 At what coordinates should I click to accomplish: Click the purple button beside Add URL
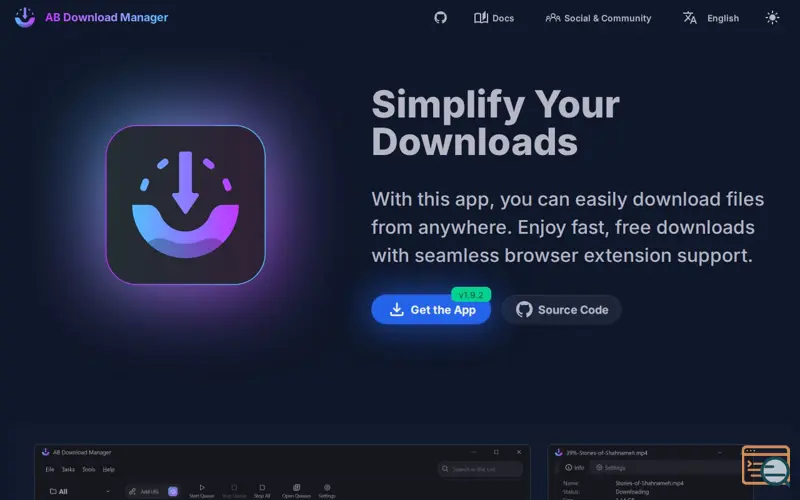tap(173, 491)
